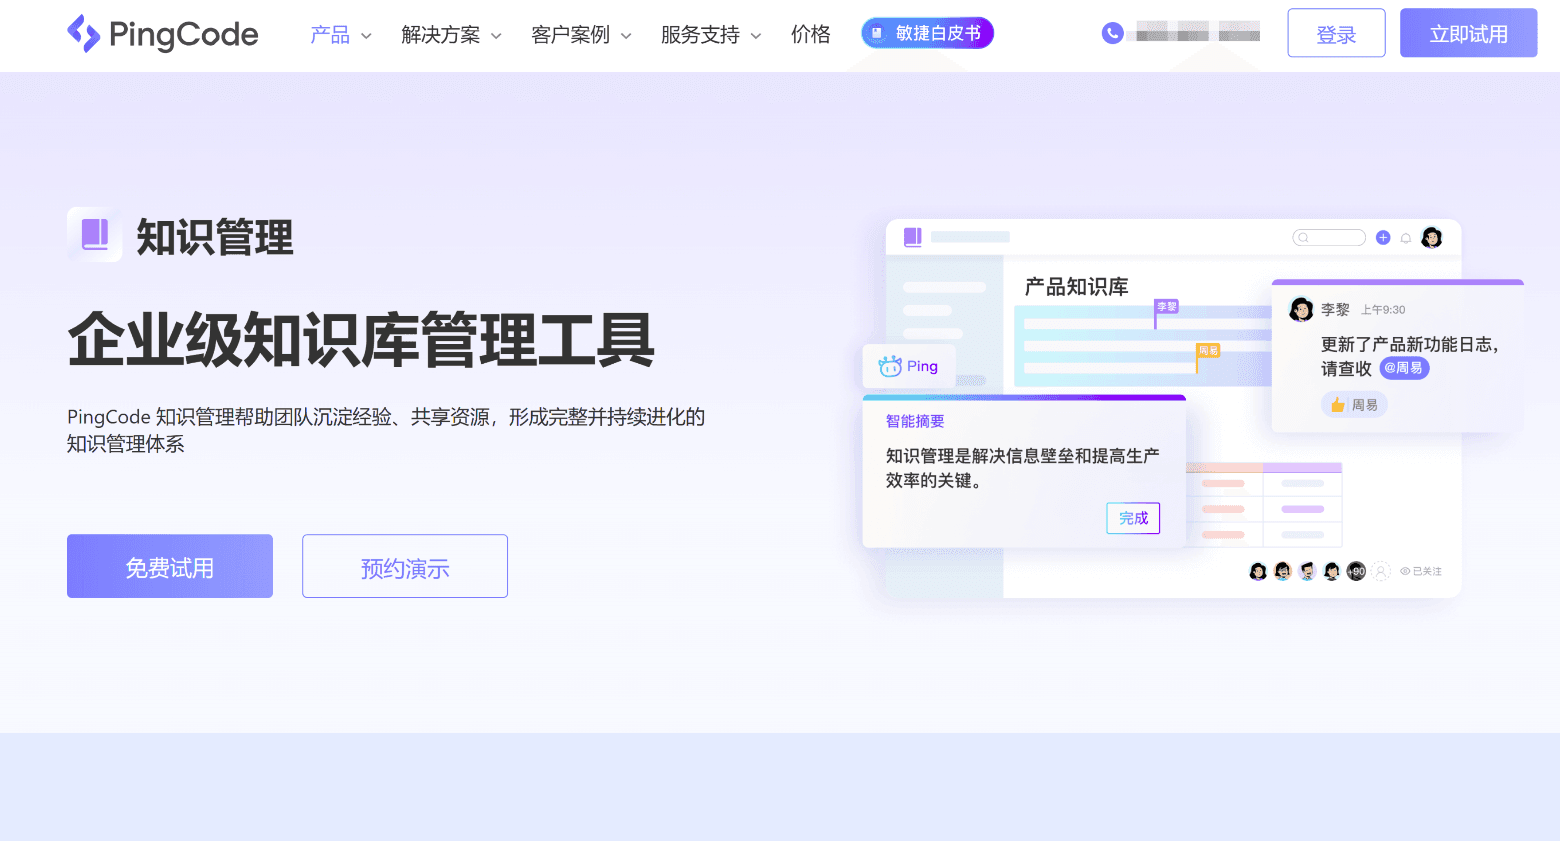Viewport: 1560px width, 841px height.
Task: Click the 预约演示 button
Action: pyautogui.click(x=405, y=566)
